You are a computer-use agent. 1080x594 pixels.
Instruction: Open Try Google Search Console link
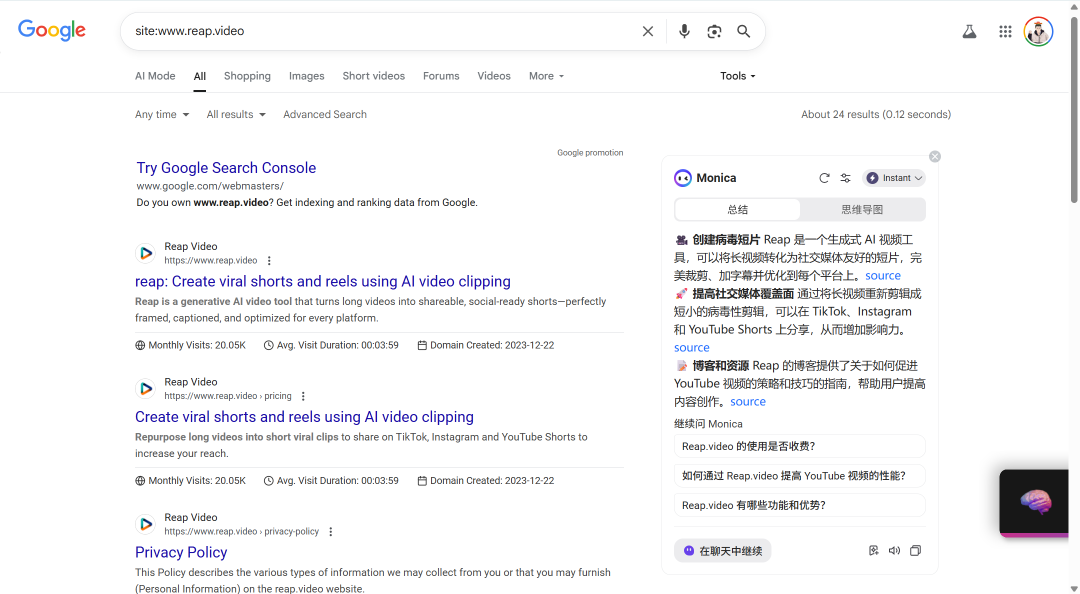226,167
